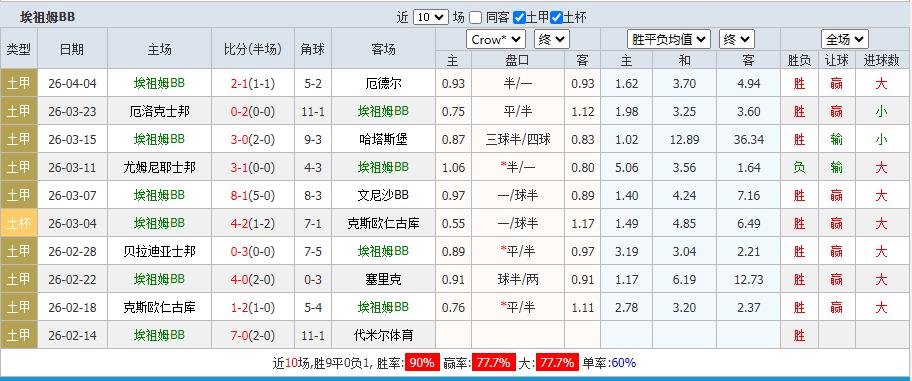Select away team 哈塔斯堡

pyautogui.click(x=383, y=140)
